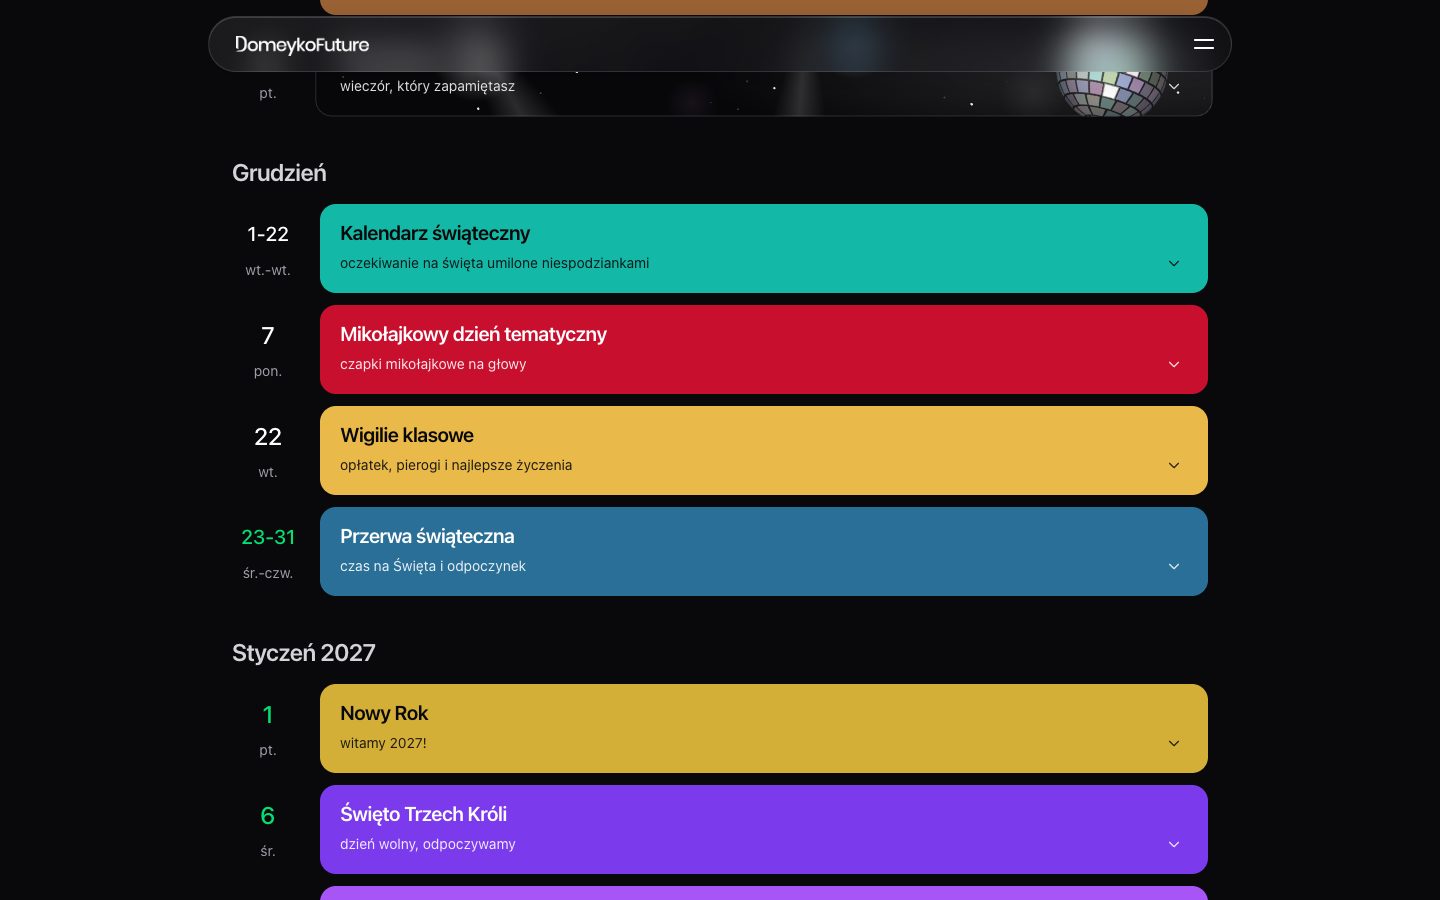Click the 'śr.-czw.' weekday label

tap(268, 573)
